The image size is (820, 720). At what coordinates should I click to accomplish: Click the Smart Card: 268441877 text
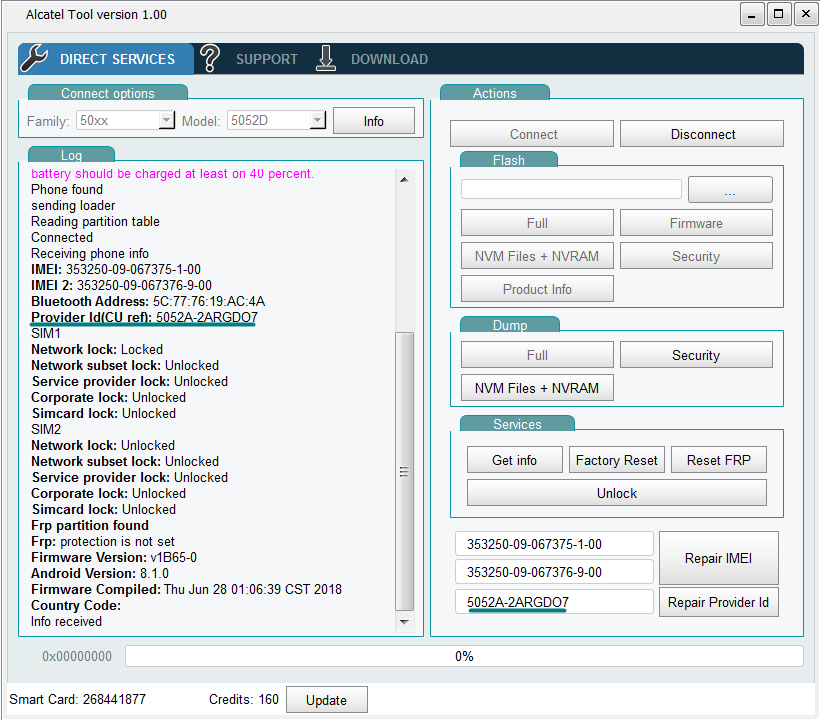(77, 699)
